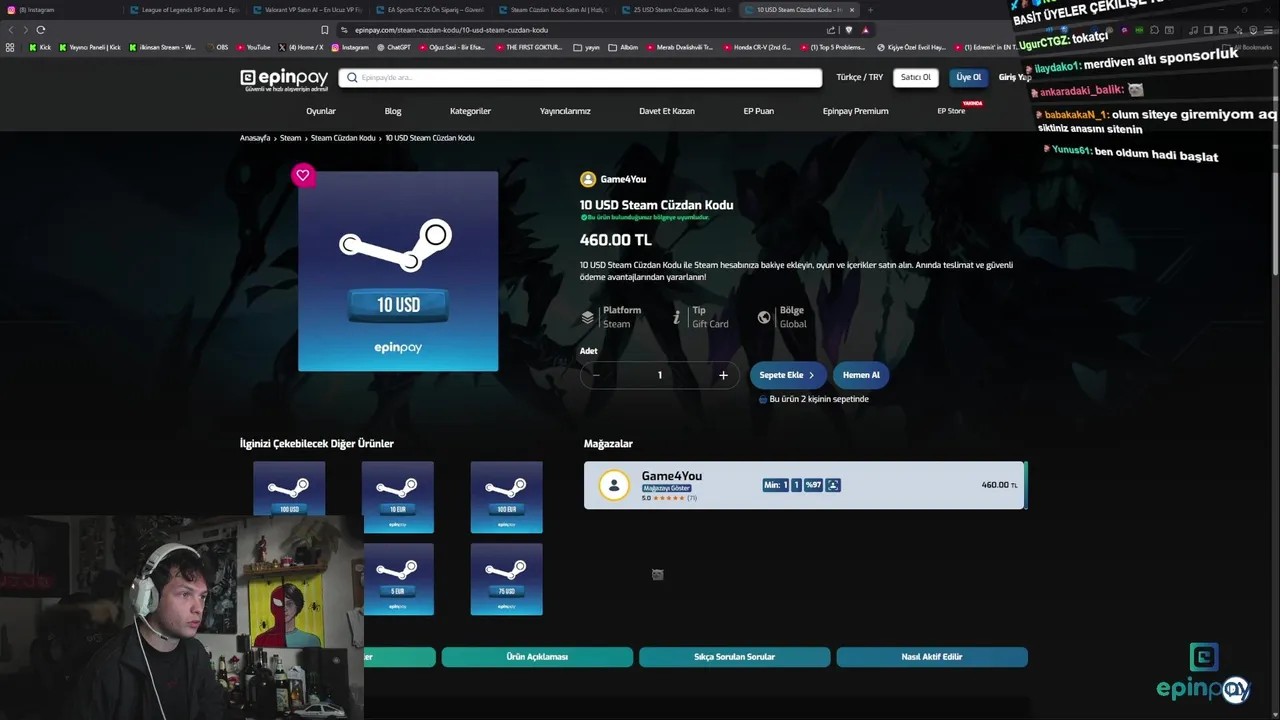Open the 100 EUR Steam card thumbnail
The height and width of the screenshot is (720, 1280).
(507, 497)
